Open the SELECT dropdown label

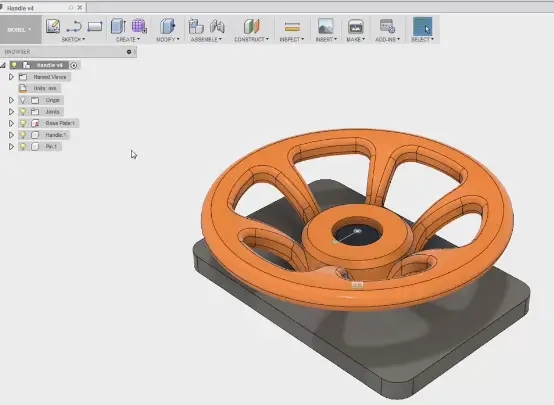(422, 40)
